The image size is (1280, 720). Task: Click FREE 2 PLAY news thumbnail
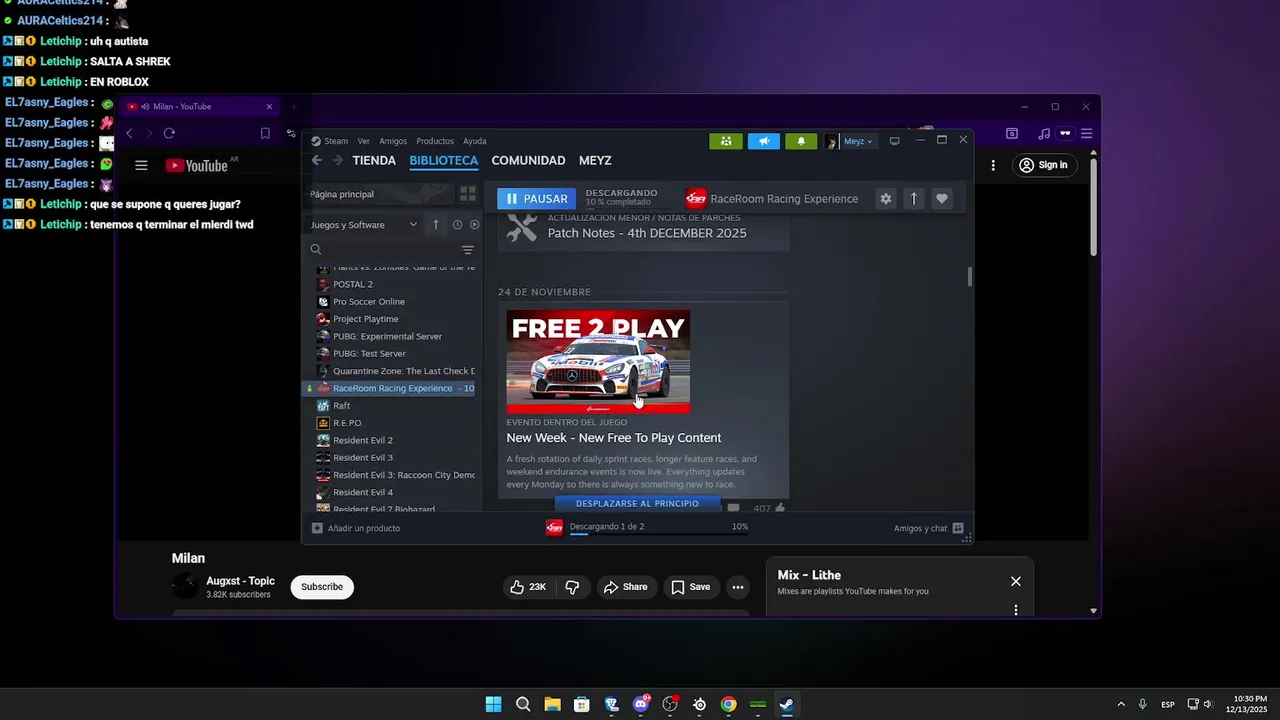598,362
